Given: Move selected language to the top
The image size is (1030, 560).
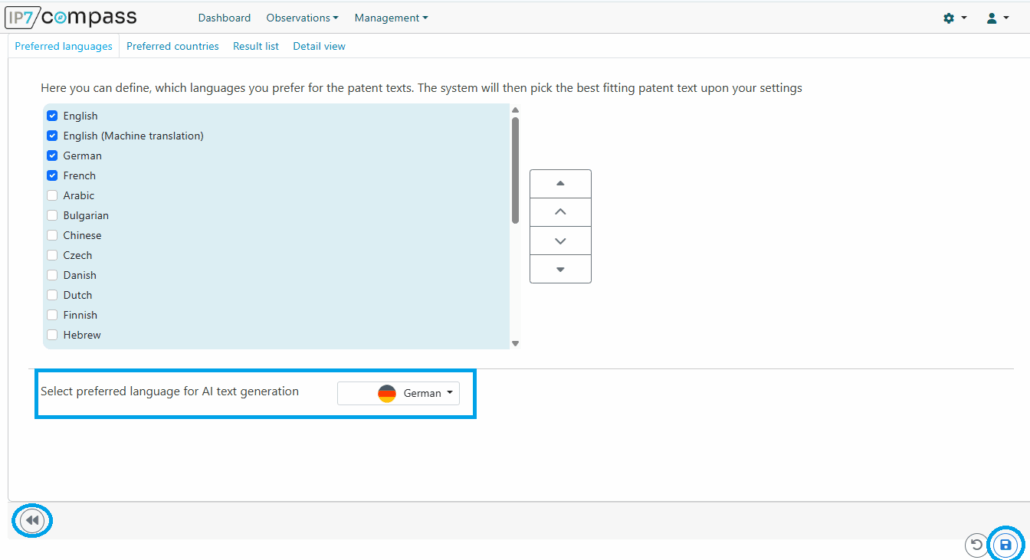Looking at the screenshot, I should click(560, 184).
